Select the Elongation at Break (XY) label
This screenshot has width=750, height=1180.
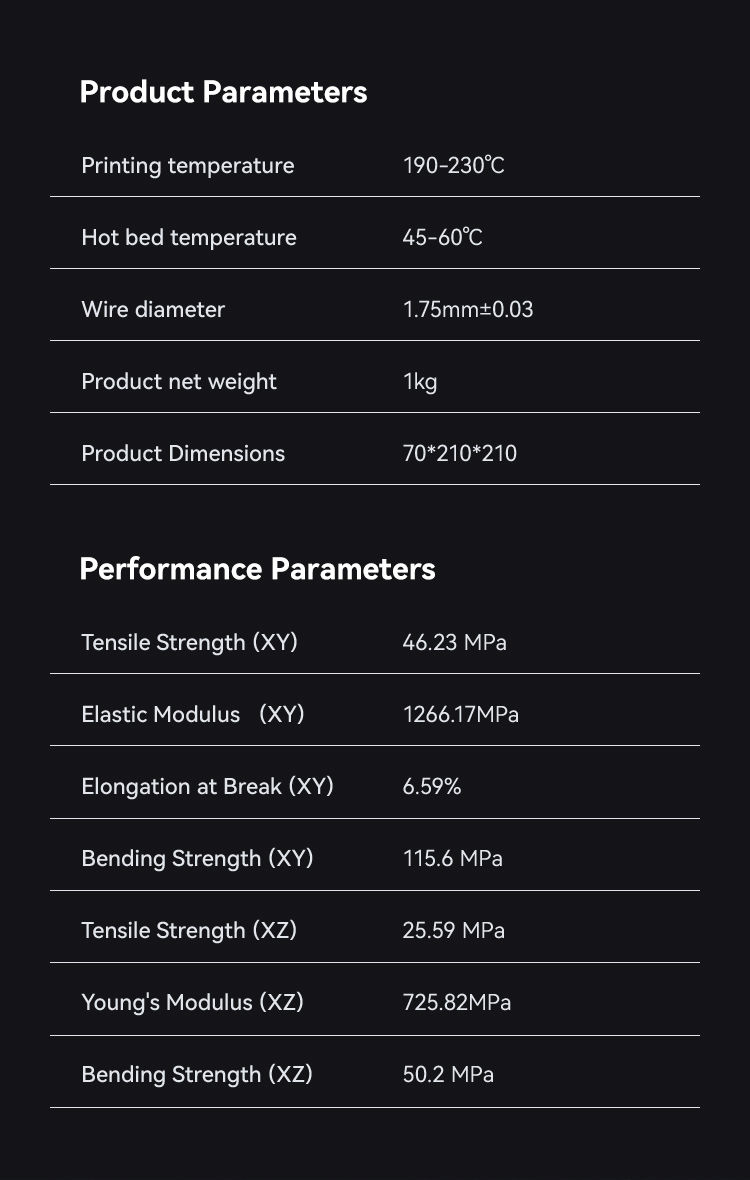pos(208,786)
